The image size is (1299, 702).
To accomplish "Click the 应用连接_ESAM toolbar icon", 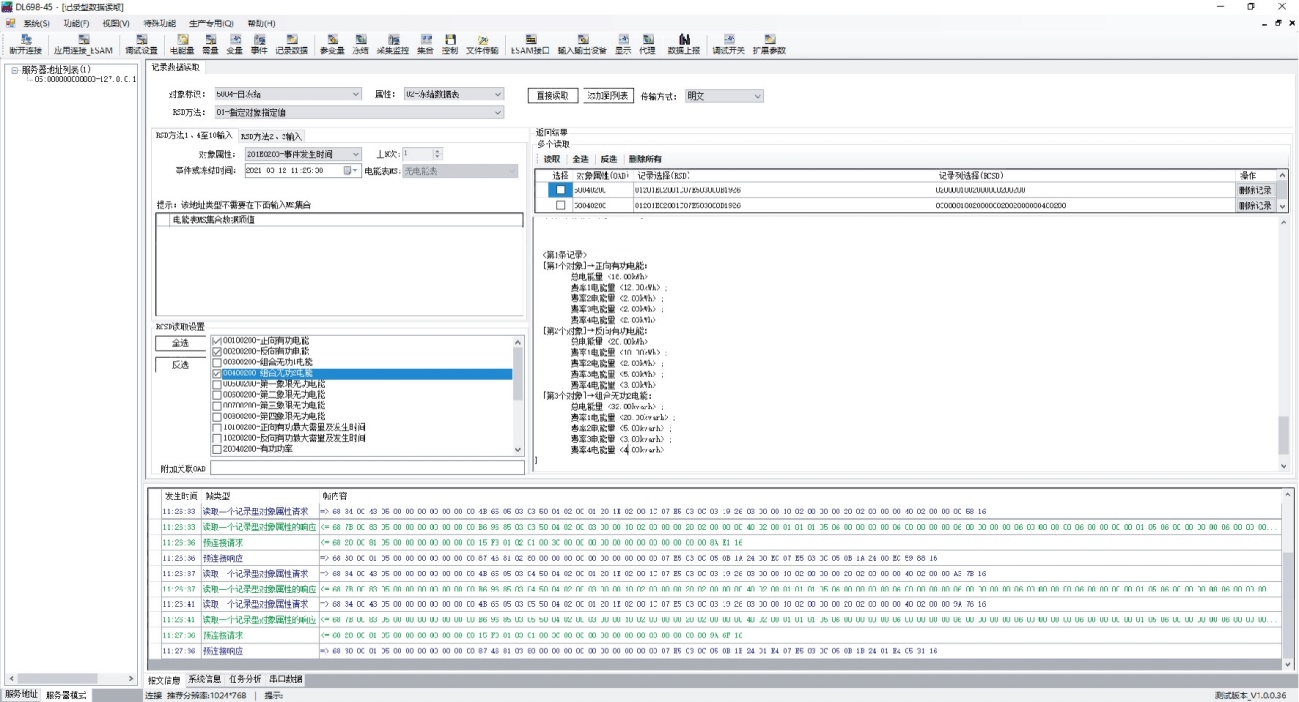I will tap(84, 44).
